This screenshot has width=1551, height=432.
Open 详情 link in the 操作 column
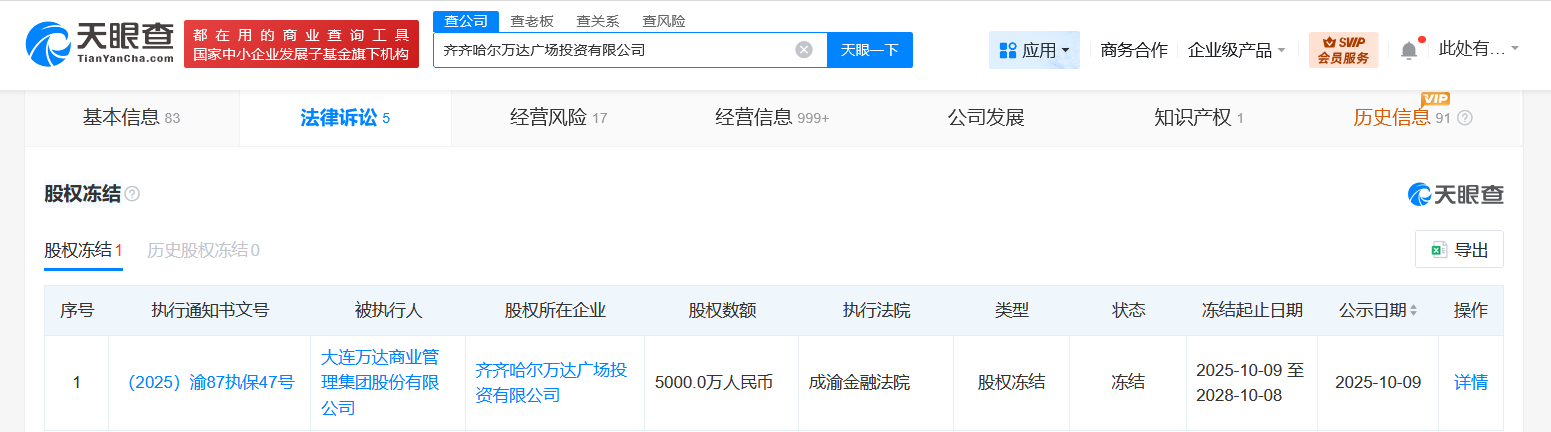pos(1470,382)
